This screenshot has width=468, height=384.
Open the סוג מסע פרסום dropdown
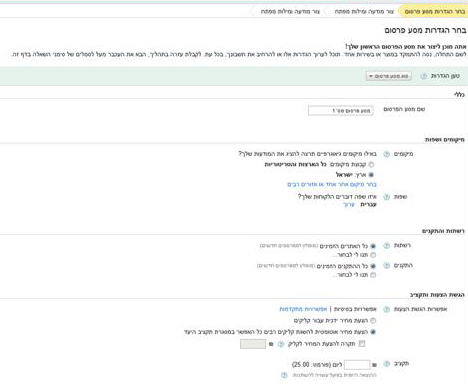click(x=389, y=76)
